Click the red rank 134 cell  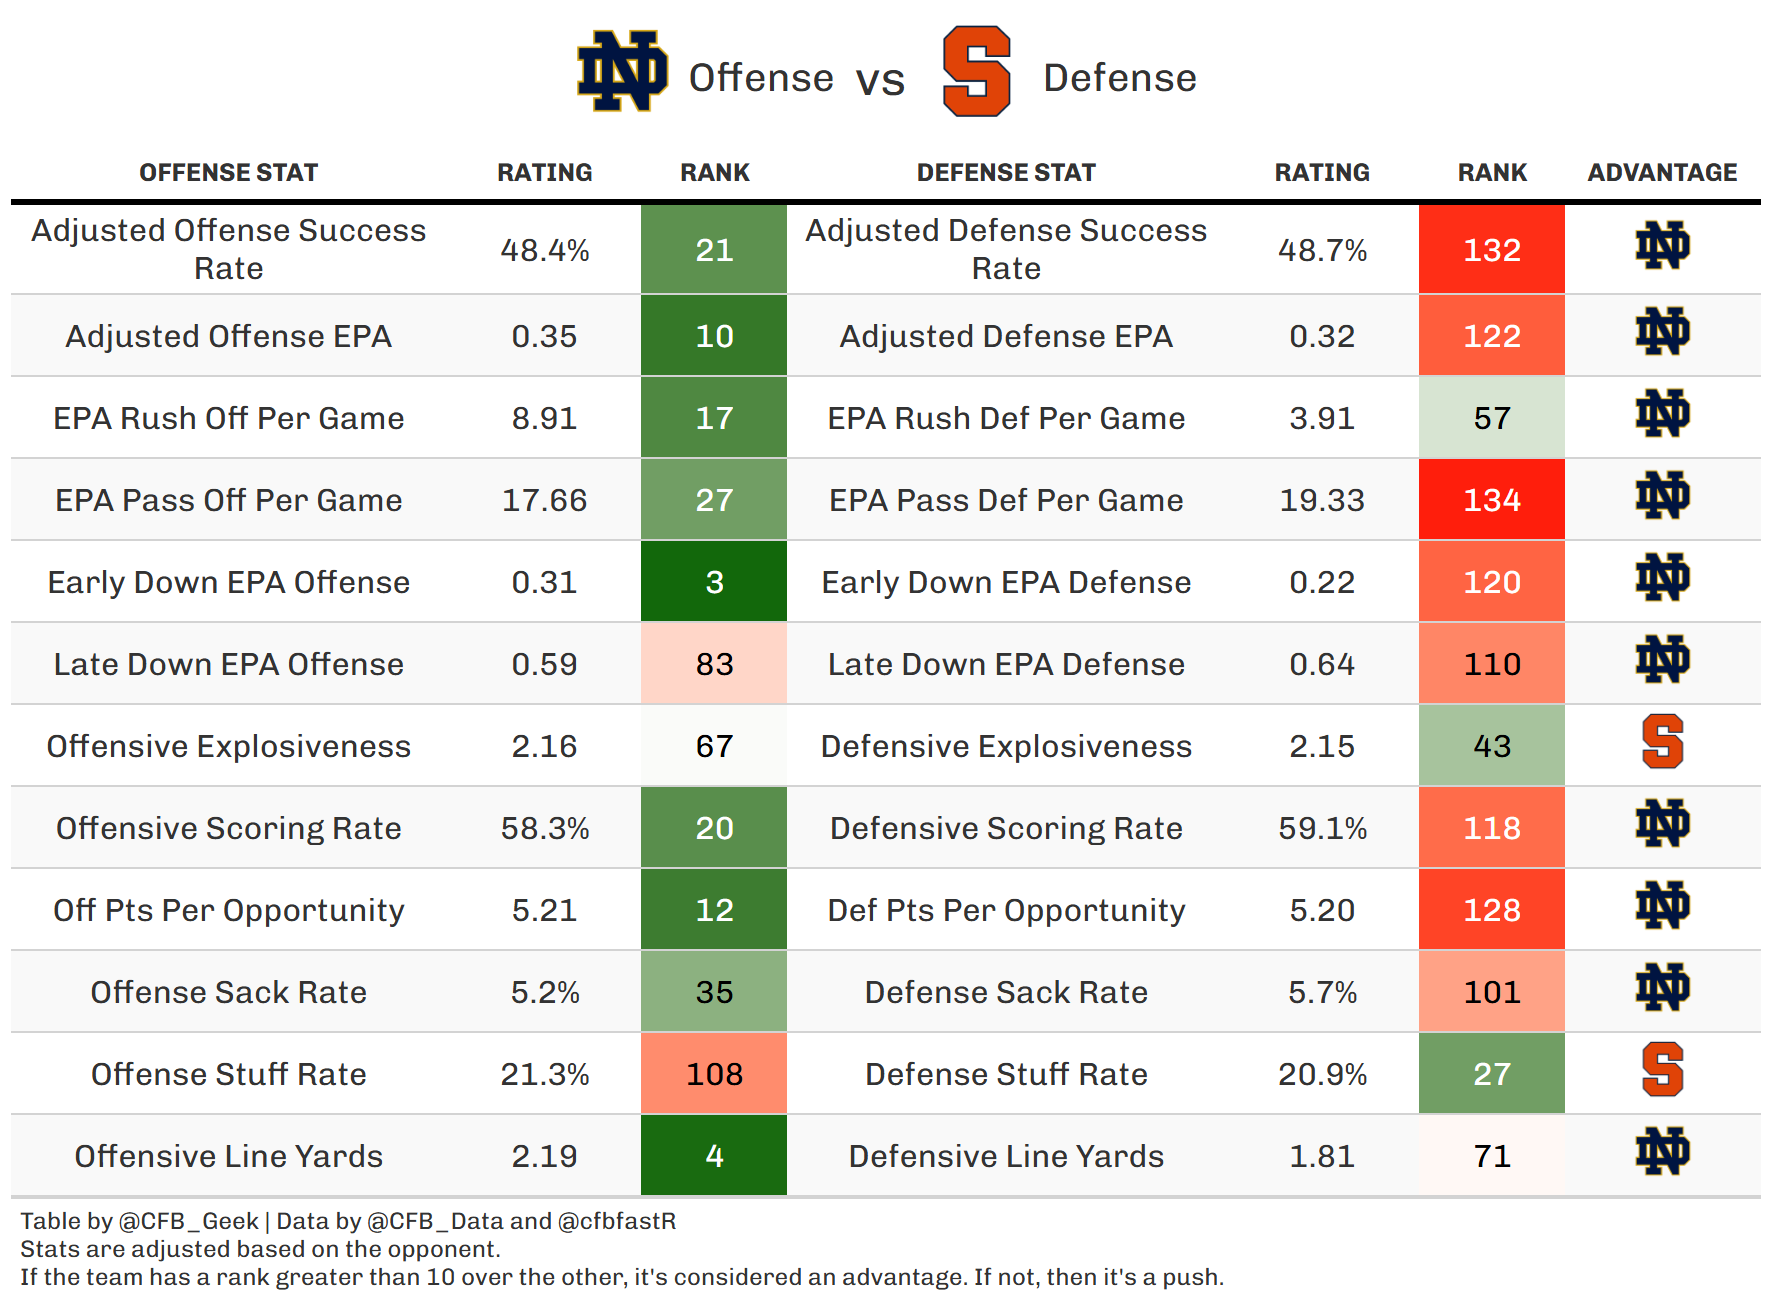(1491, 500)
